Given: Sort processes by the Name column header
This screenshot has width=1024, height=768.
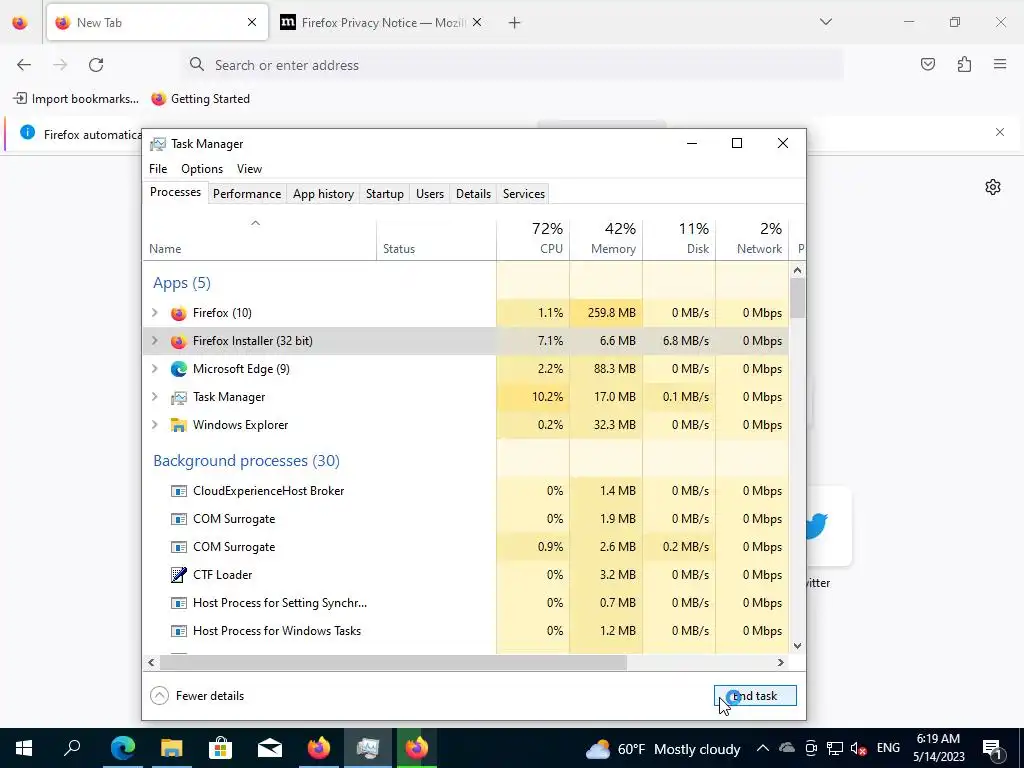Looking at the screenshot, I should [259, 238].
